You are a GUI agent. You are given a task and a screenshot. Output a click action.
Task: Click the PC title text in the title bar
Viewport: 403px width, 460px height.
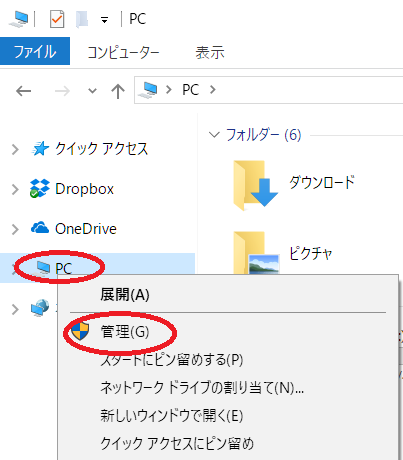137,19
